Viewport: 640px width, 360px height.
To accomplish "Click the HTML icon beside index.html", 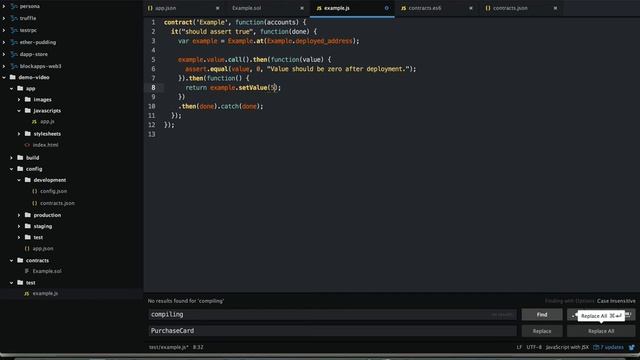I will click(27, 145).
